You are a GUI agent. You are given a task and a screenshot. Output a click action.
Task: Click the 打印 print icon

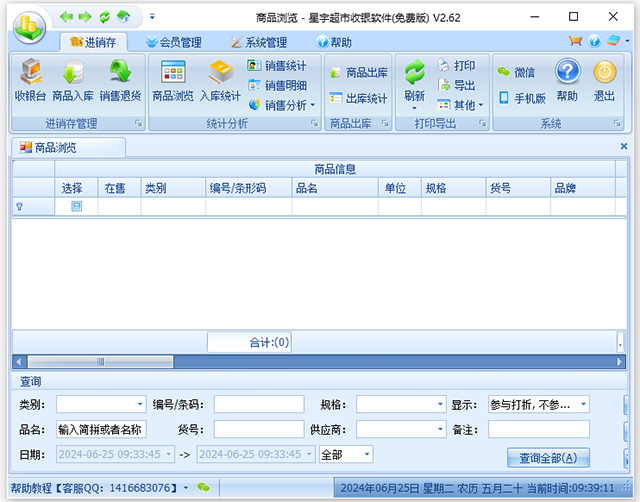(x=456, y=65)
